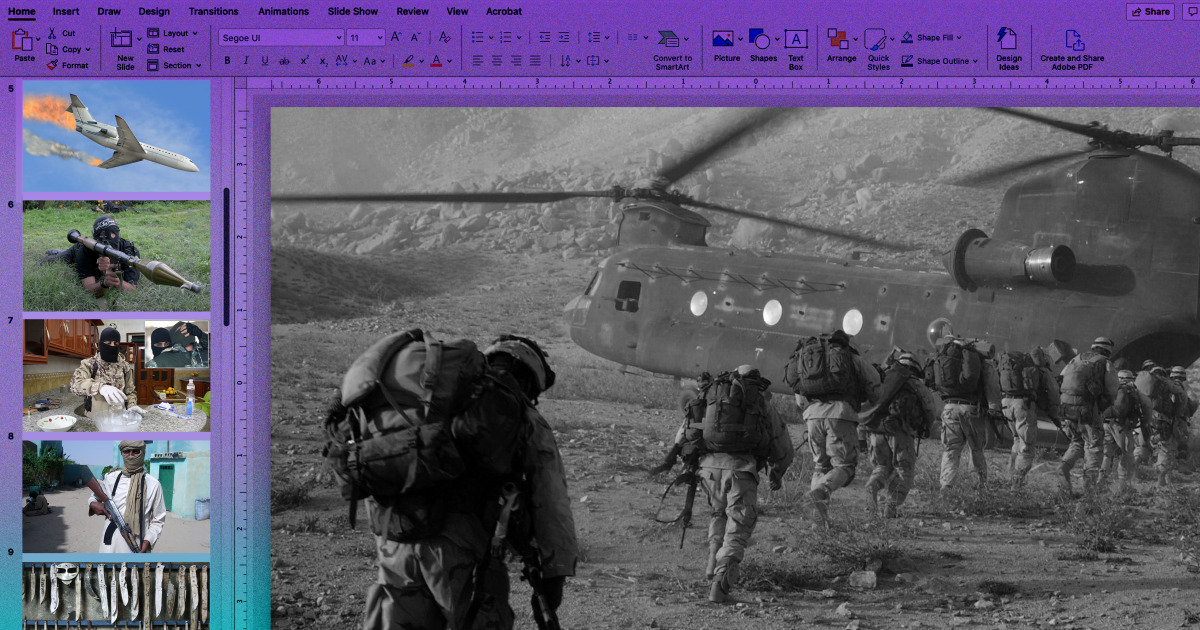Open the Slide Show tab
The height and width of the screenshot is (630, 1200).
click(353, 12)
